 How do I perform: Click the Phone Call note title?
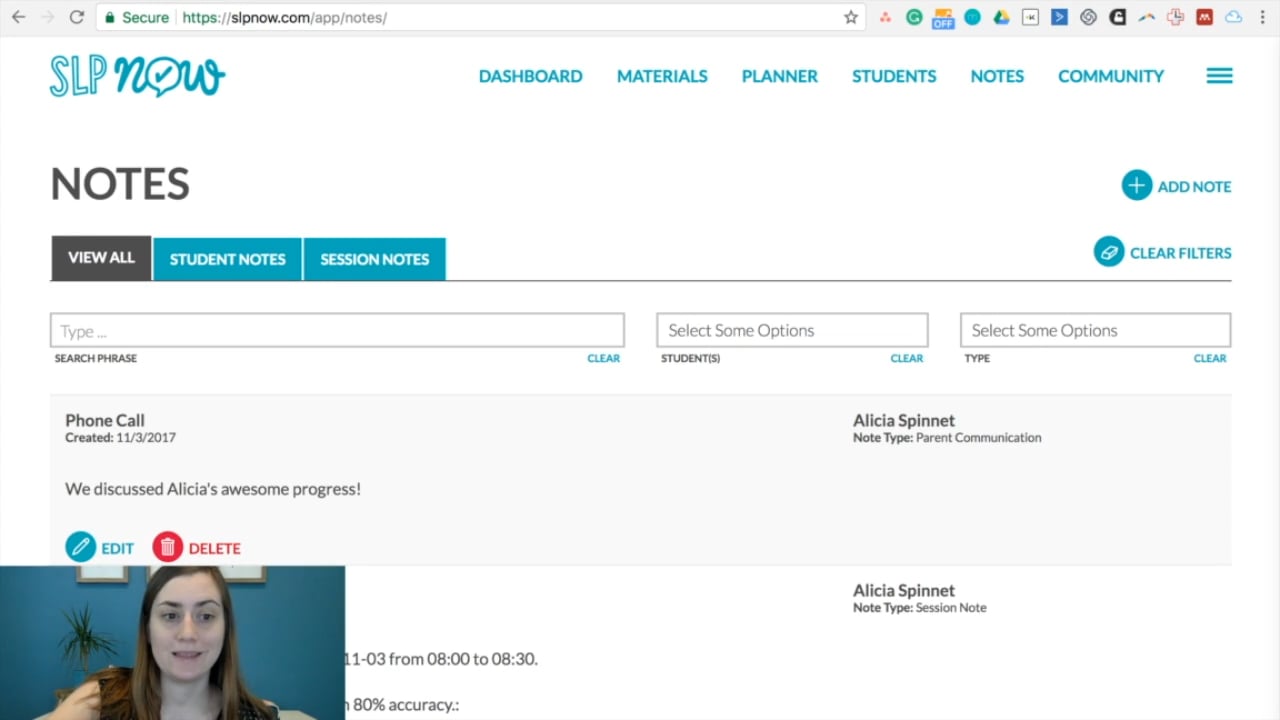tap(105, 421)
